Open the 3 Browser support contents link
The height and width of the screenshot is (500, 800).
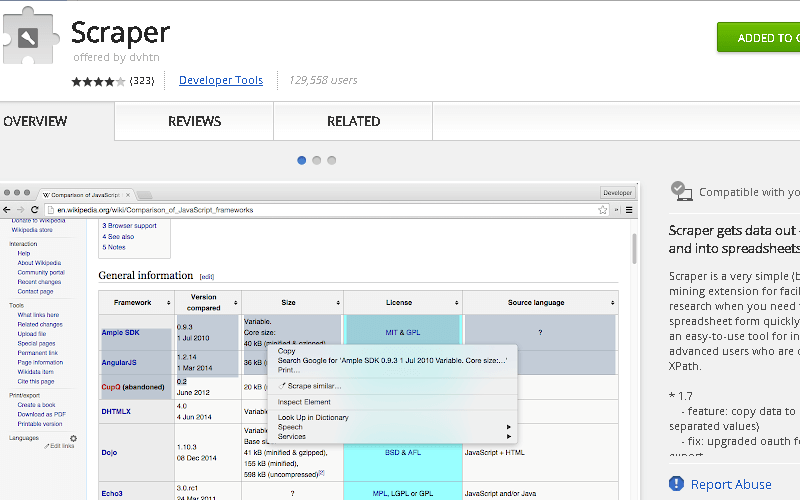pyautogui.click(x=129, y=226)
